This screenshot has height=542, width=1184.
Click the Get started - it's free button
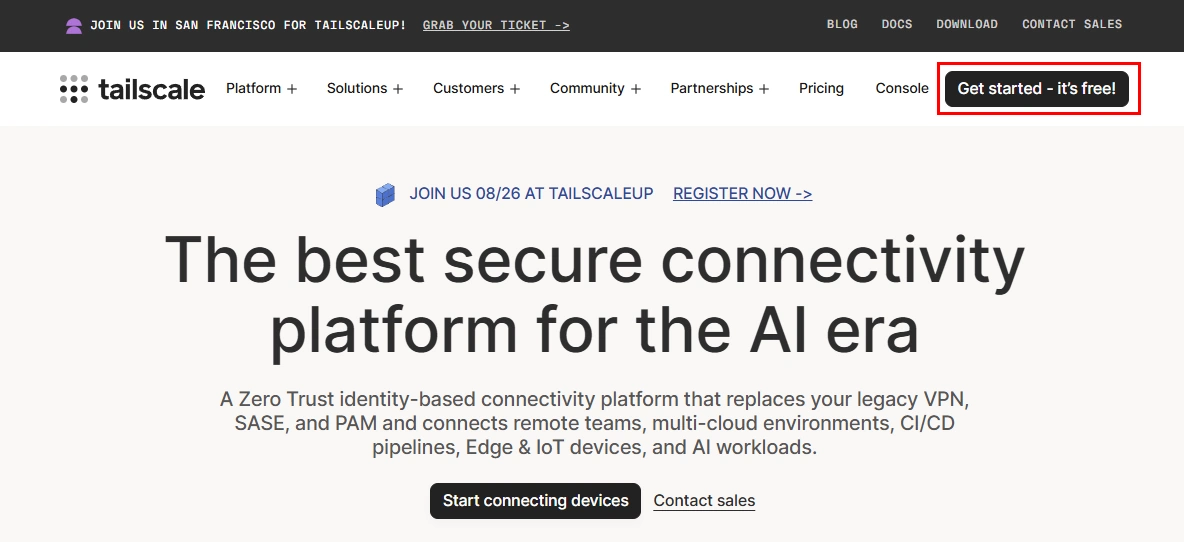pyautogui.click(x=1037, y=89)
